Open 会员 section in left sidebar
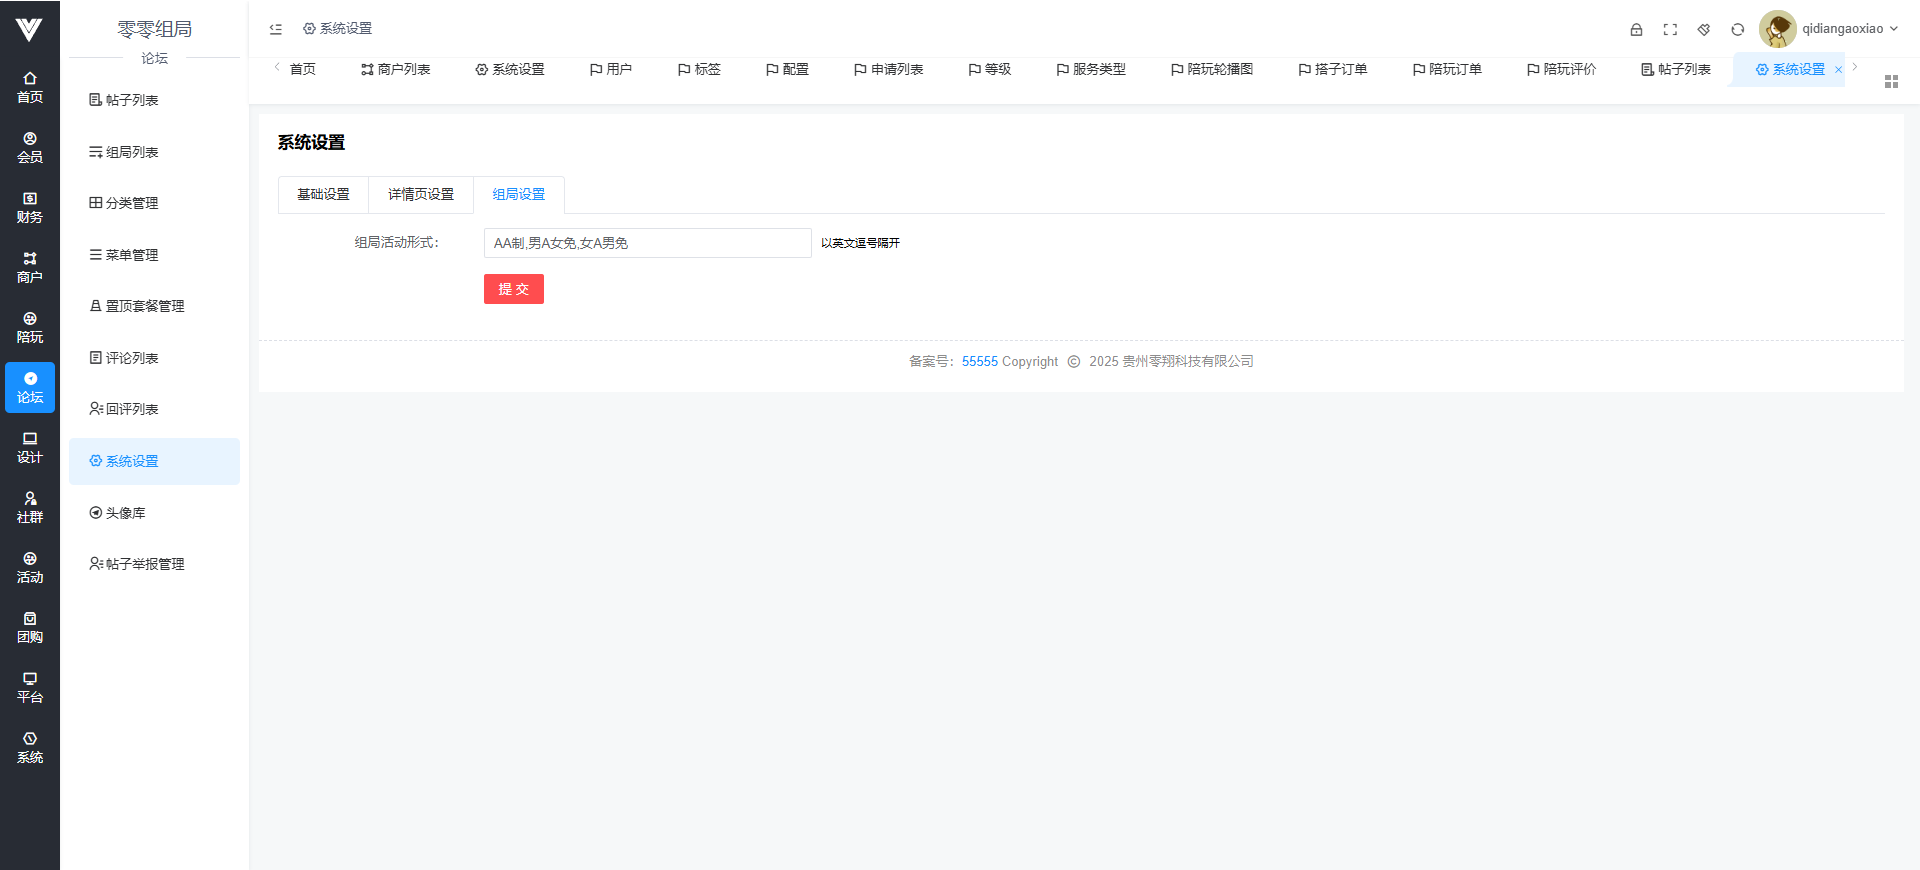The image size is (1920, 870). click(30, 148)
